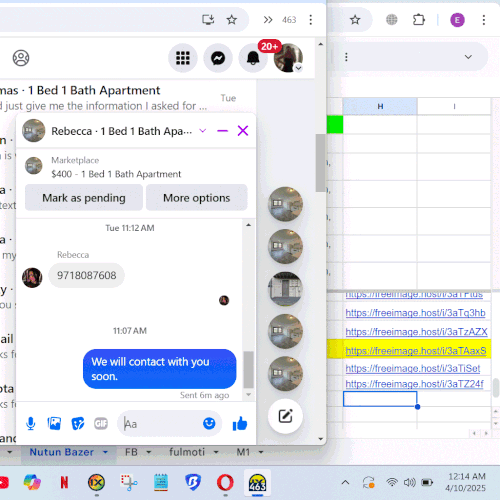Open the emoji picker in message box
The width and height of the screenshot is (500, 500).
click(x=209, y=424)
